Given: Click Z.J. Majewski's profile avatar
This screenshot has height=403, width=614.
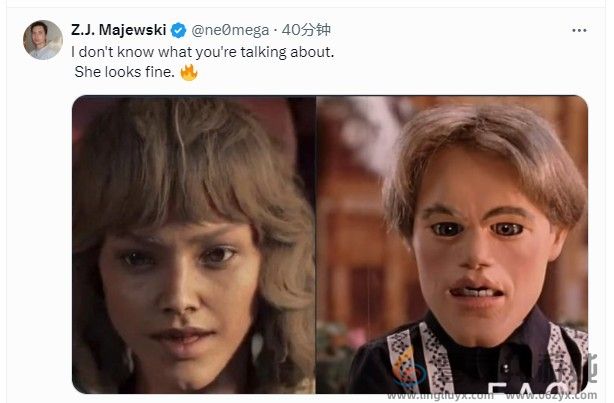Looking at the screenshot, I should pyautogui.click(x=43, y=39).
